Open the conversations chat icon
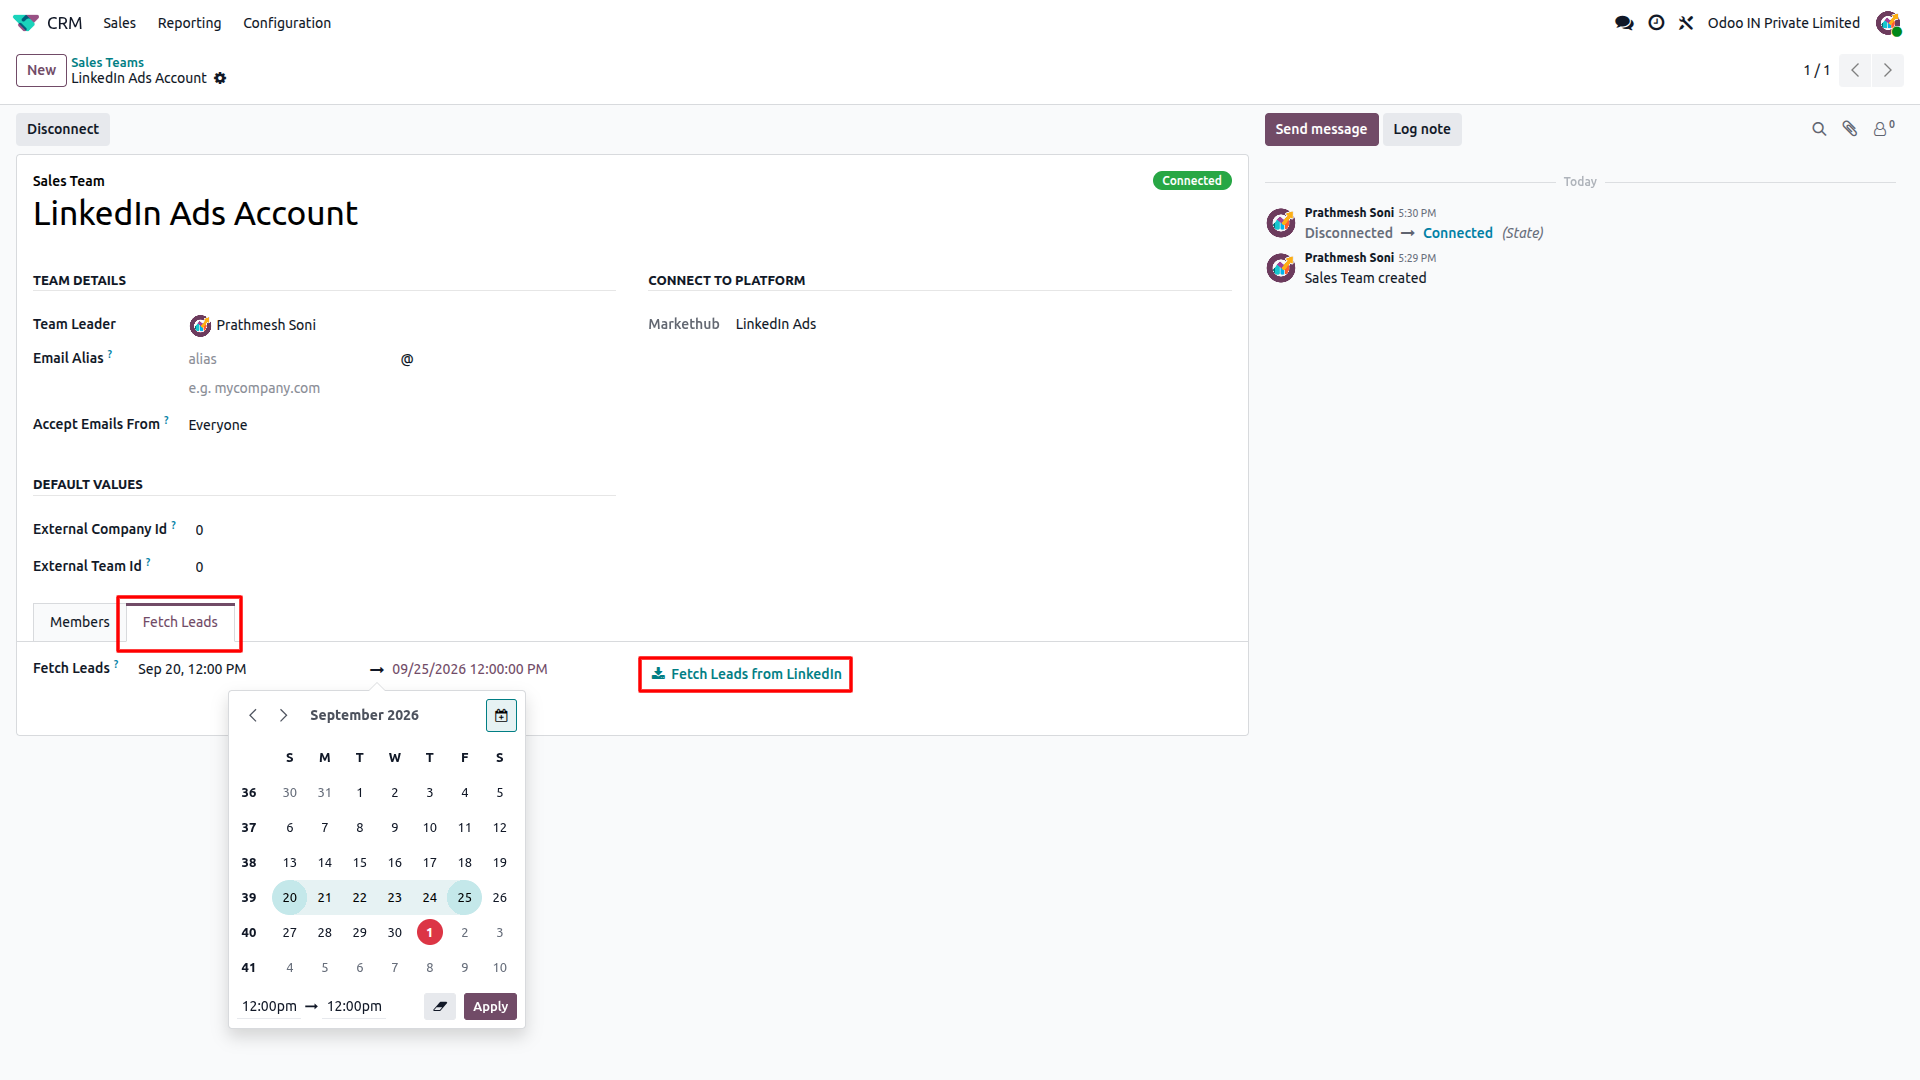This screenshot has height=1080, width=1920. (x=1624, y=22)
